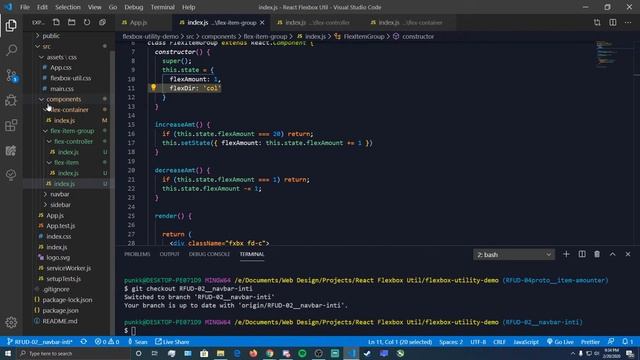
Task: Expand the public folder
Action: click(x=51, y=36)
